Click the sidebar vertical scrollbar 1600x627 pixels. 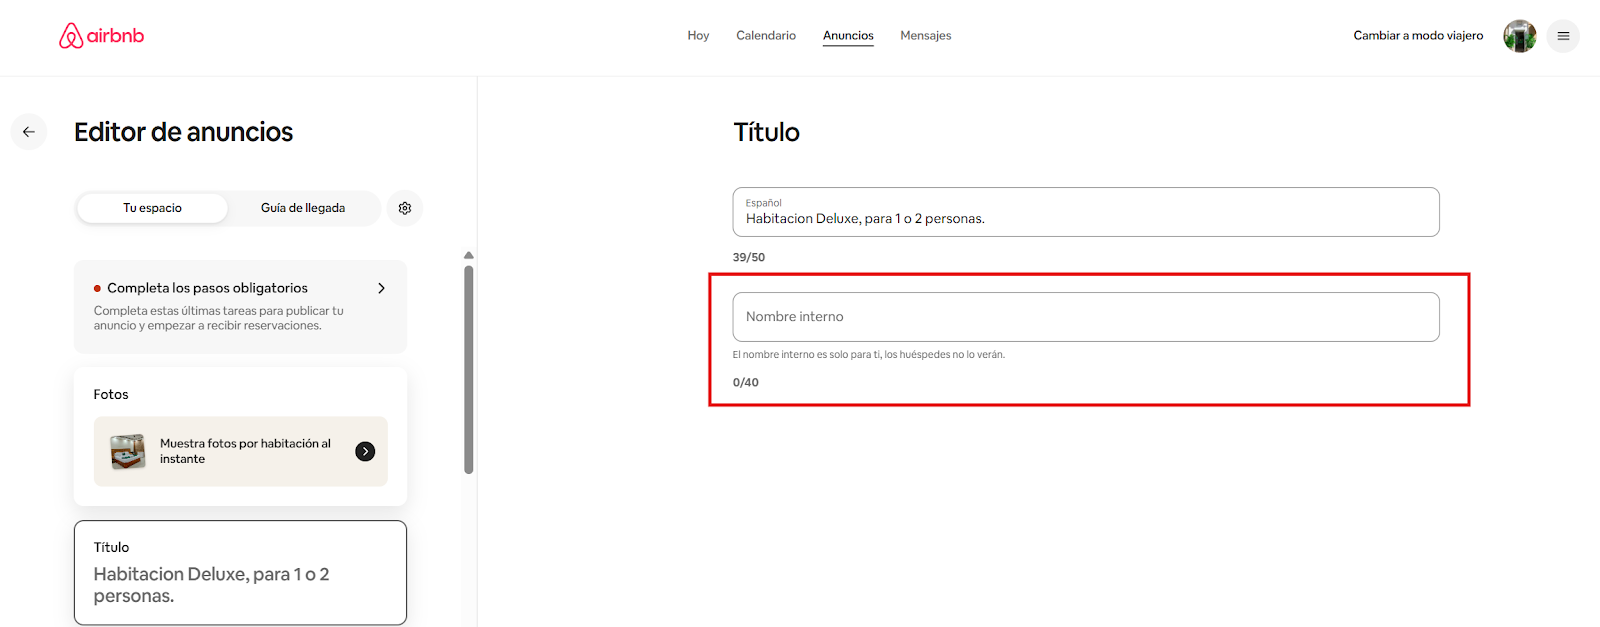coord(469,368)
